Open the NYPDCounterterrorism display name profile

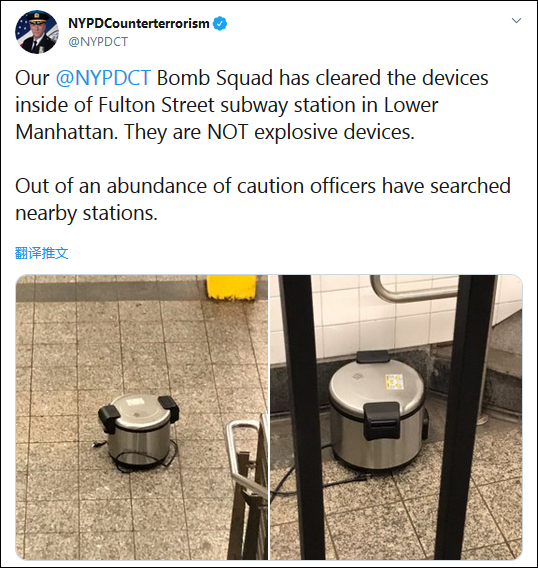coord(139,24)
